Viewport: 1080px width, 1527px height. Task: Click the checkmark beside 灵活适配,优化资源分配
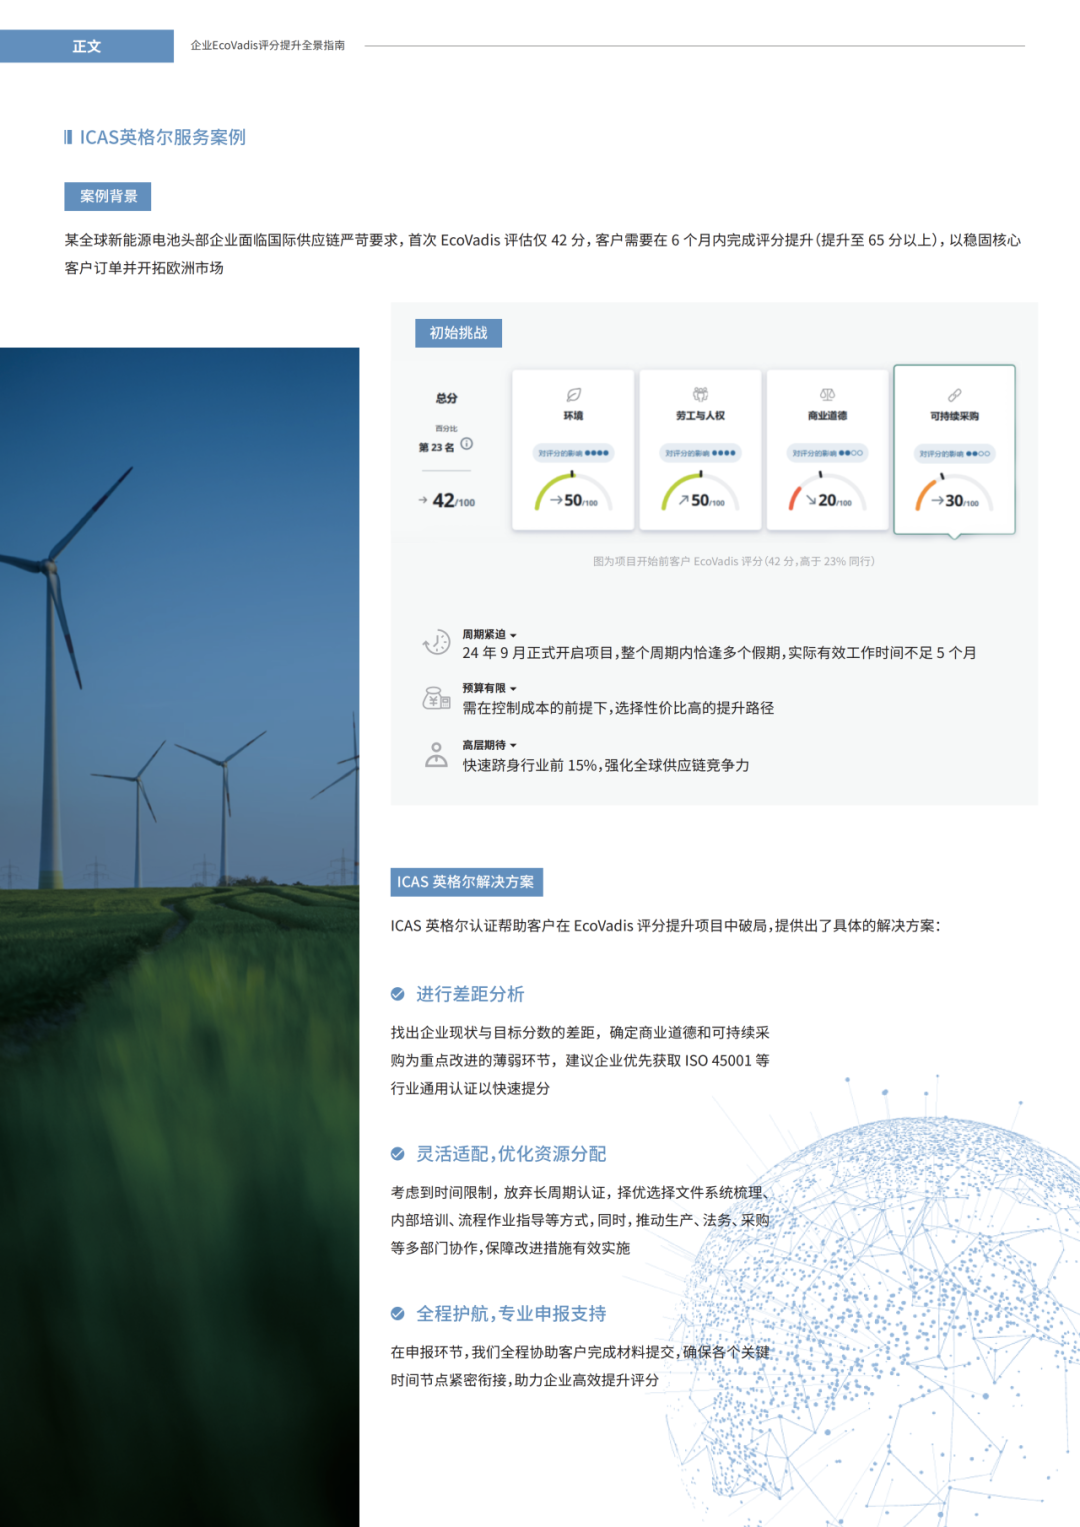click(398, 1154)
